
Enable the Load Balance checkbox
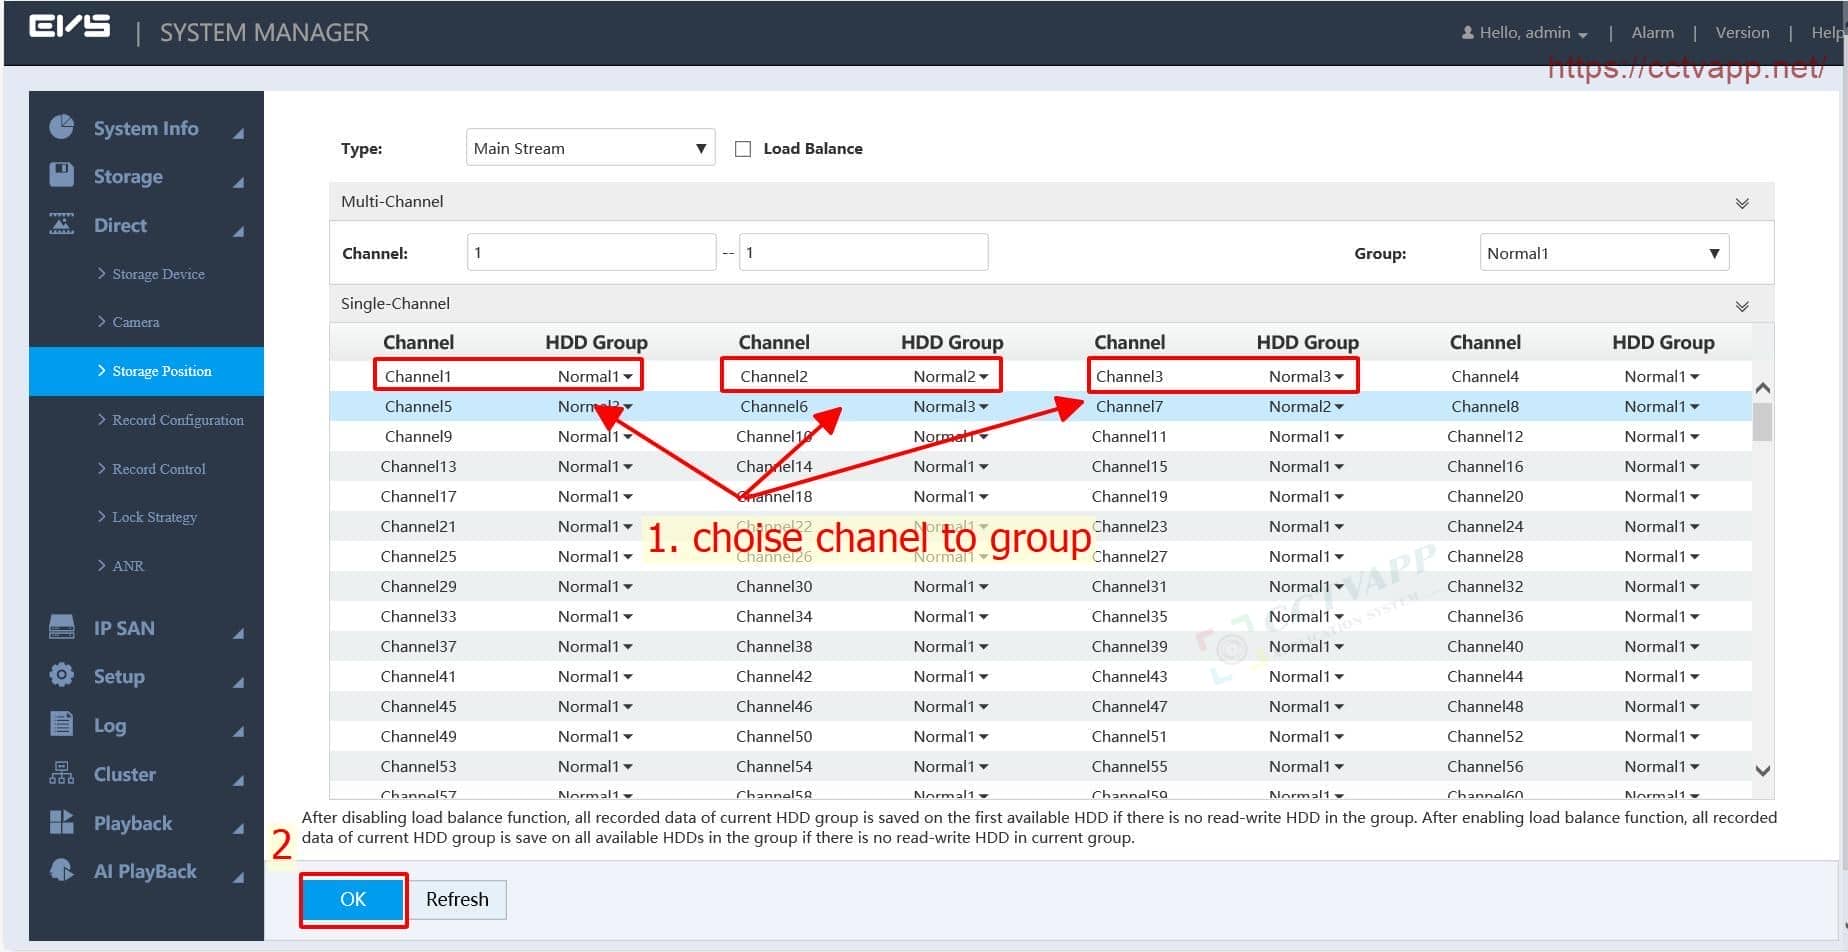point(743,149)
